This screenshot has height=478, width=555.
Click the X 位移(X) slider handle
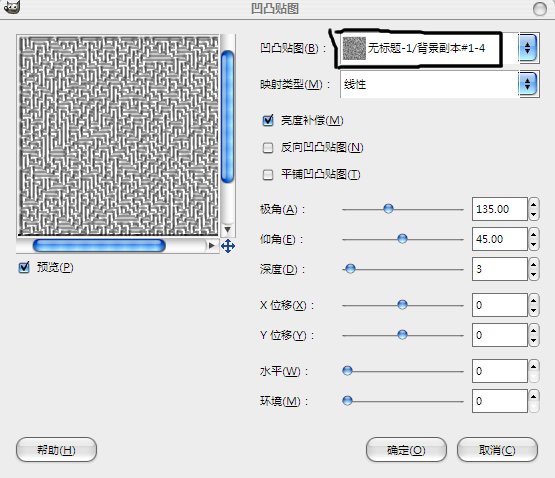pyautogui.click(x=402, y=305)
